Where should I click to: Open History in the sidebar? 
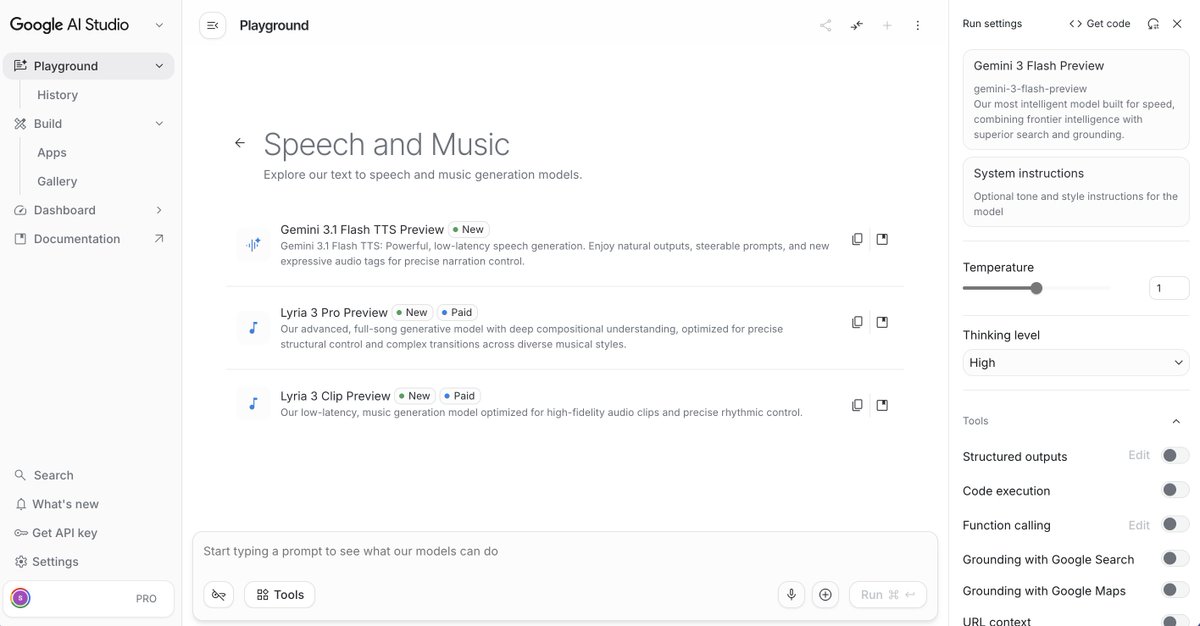click(57, 95)
